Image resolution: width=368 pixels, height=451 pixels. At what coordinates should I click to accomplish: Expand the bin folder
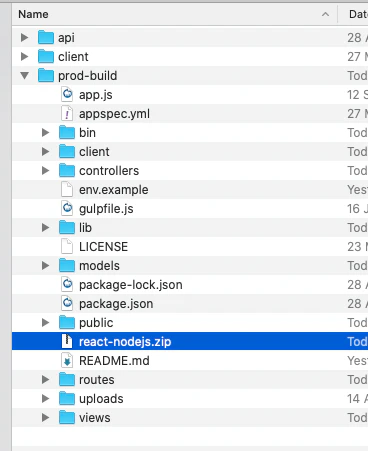tap(45, 133)
